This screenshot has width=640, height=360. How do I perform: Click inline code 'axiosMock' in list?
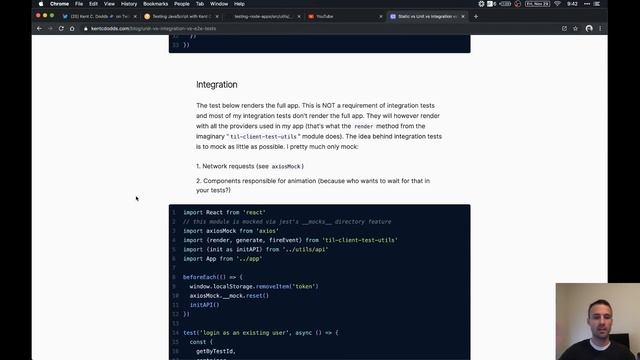click(x=286, y=167)
